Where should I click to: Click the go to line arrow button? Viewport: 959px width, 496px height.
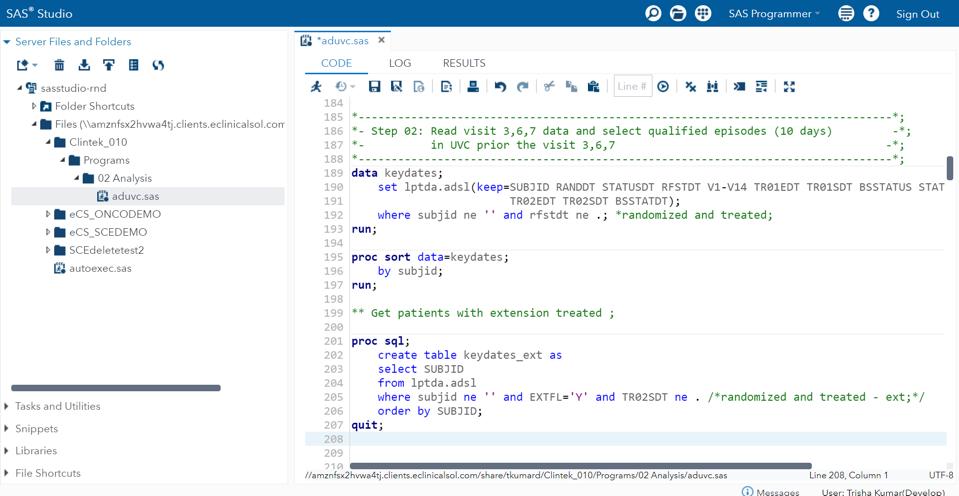point(663,86)
